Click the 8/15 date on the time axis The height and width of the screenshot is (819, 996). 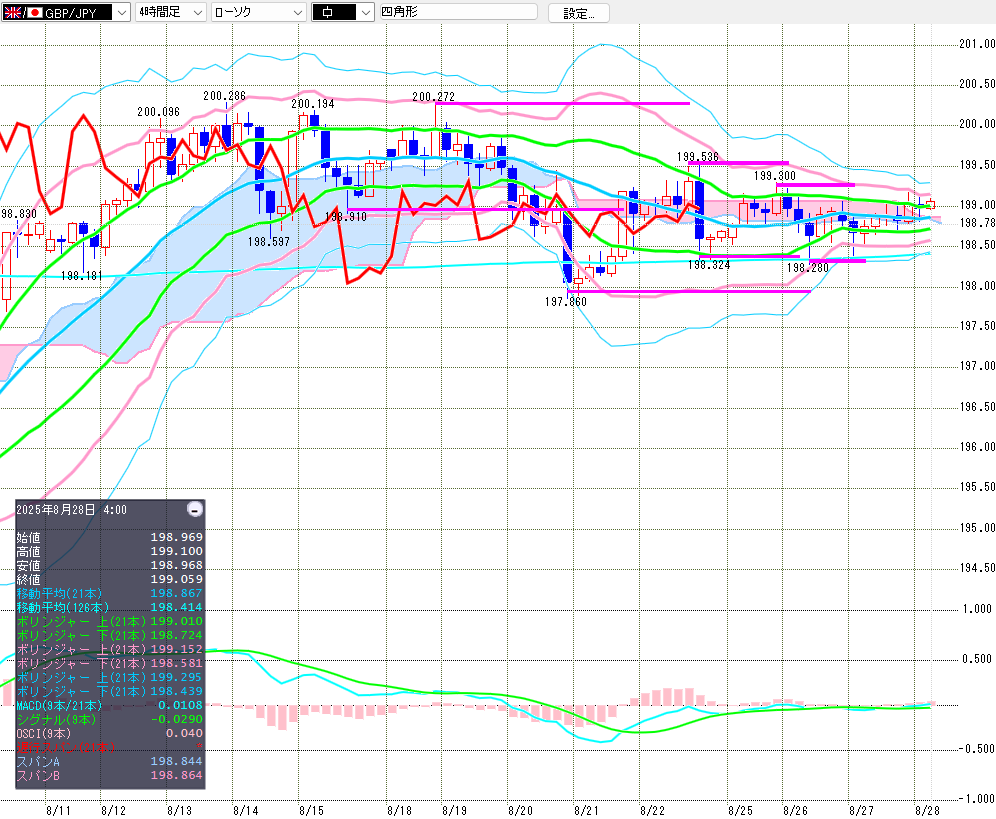pyautogui.click(x=311, y=811)
